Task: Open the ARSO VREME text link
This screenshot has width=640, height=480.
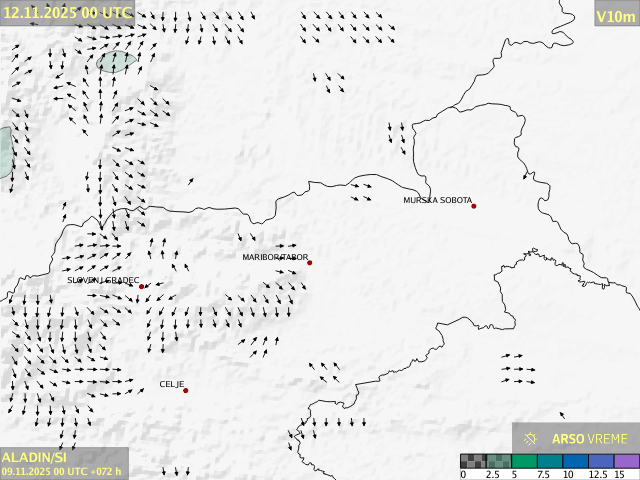Action: (x=590, y=439)
